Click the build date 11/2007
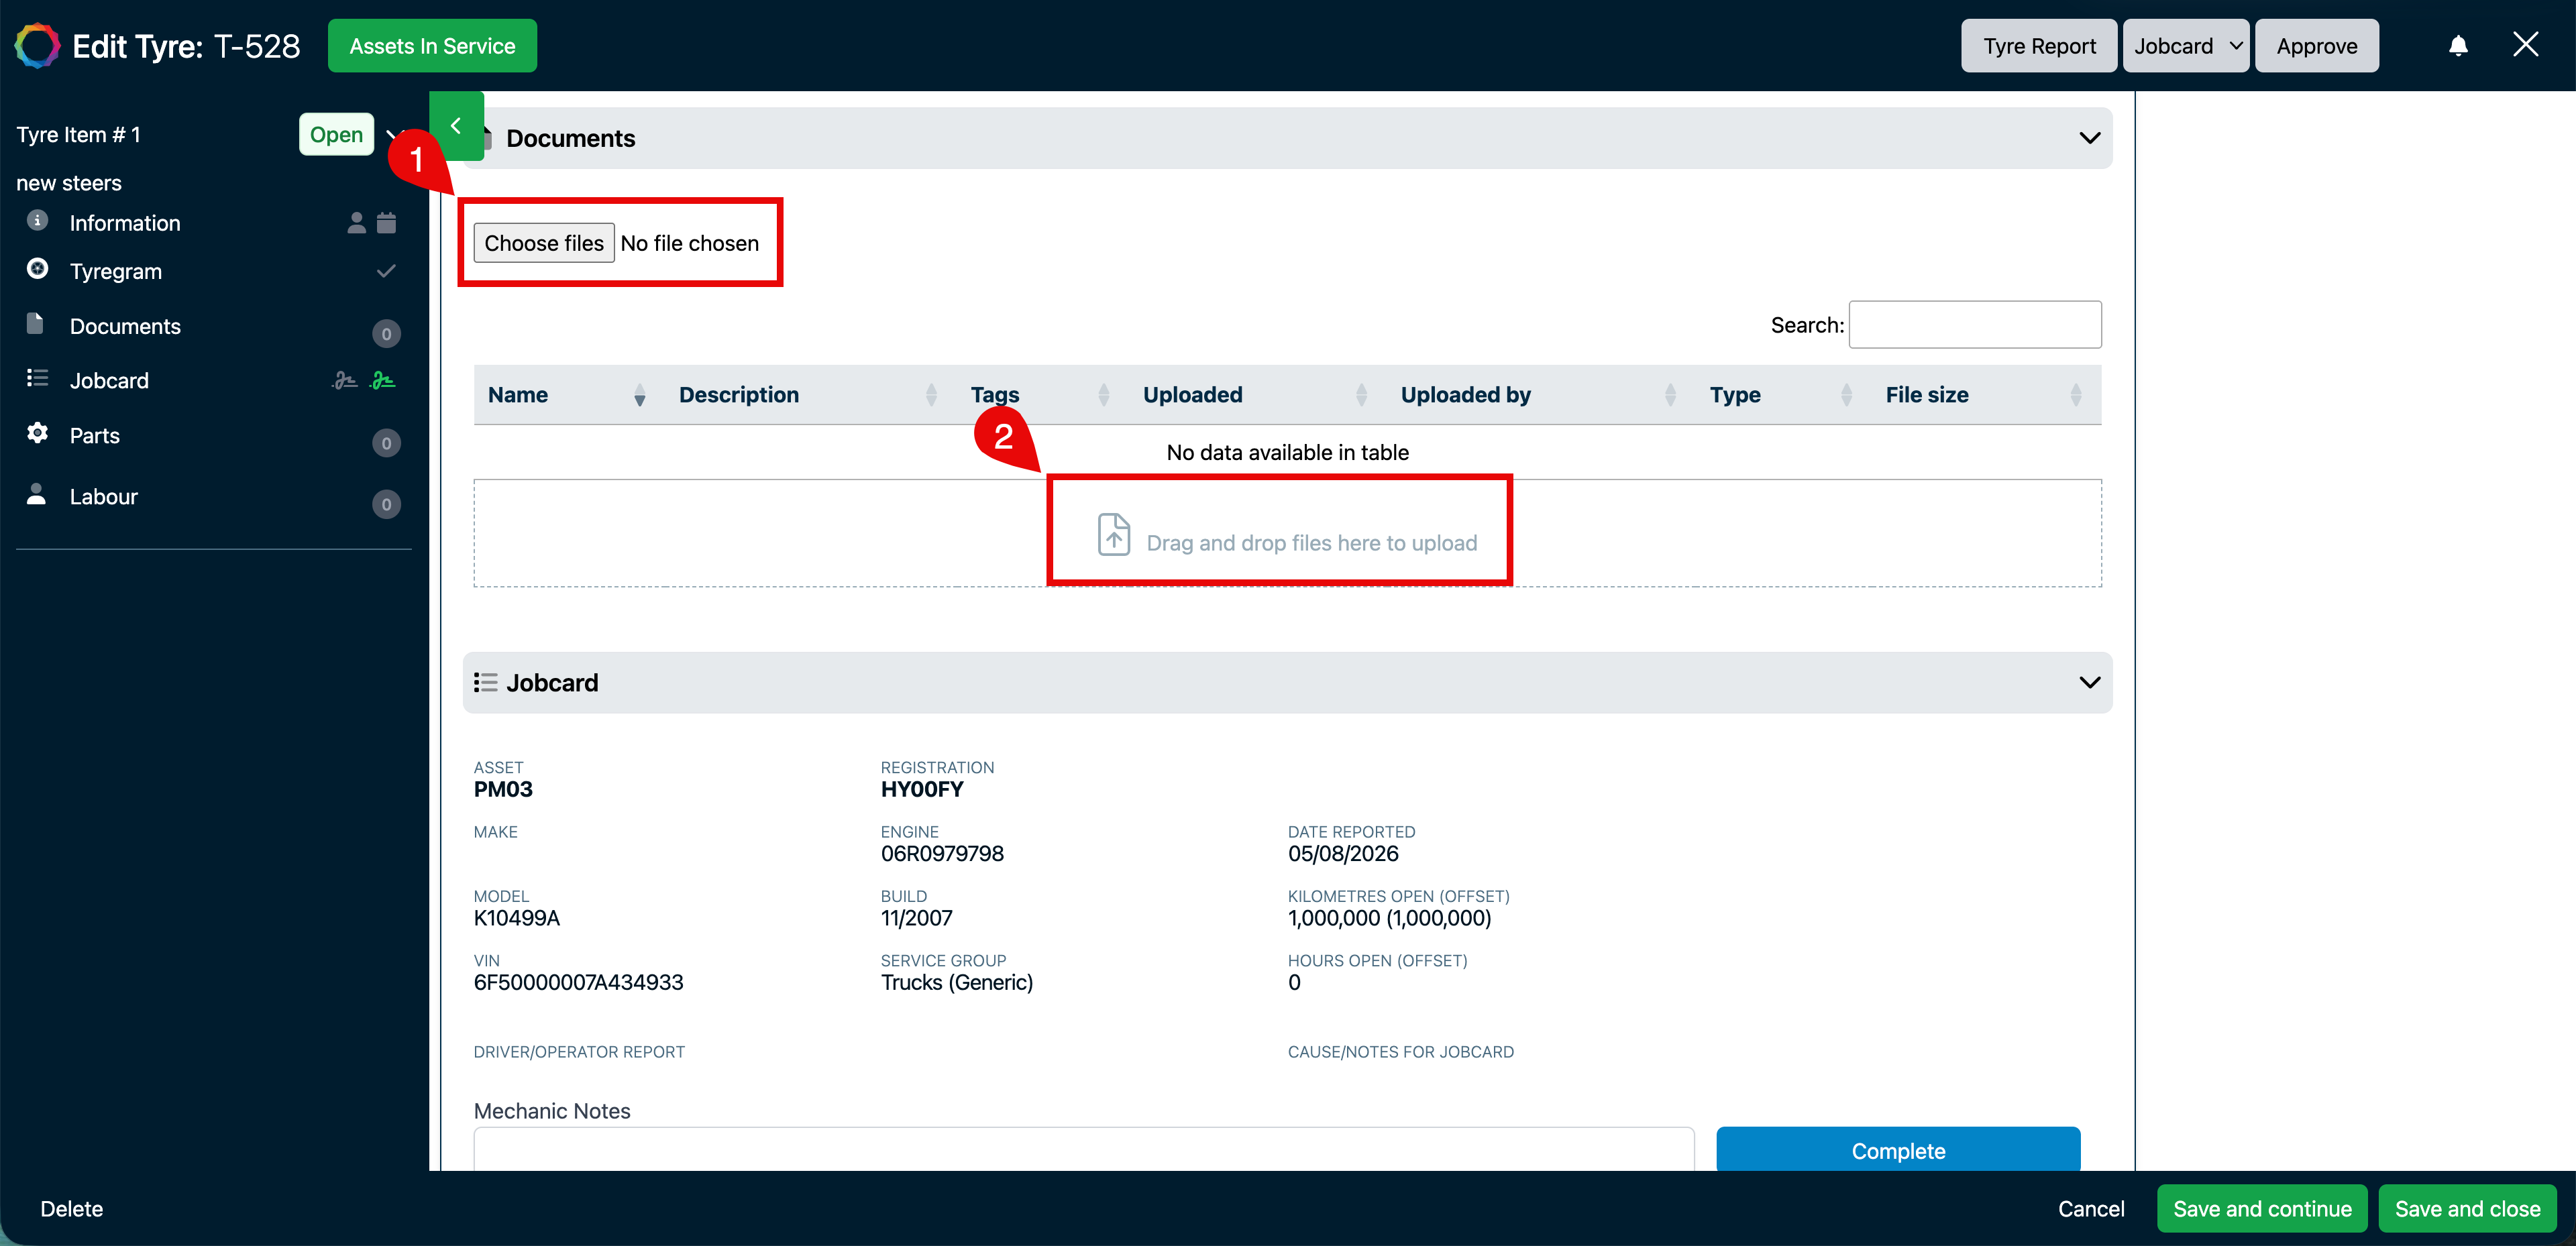Viewport: 2576px width, 1246px height. point(917,918)
